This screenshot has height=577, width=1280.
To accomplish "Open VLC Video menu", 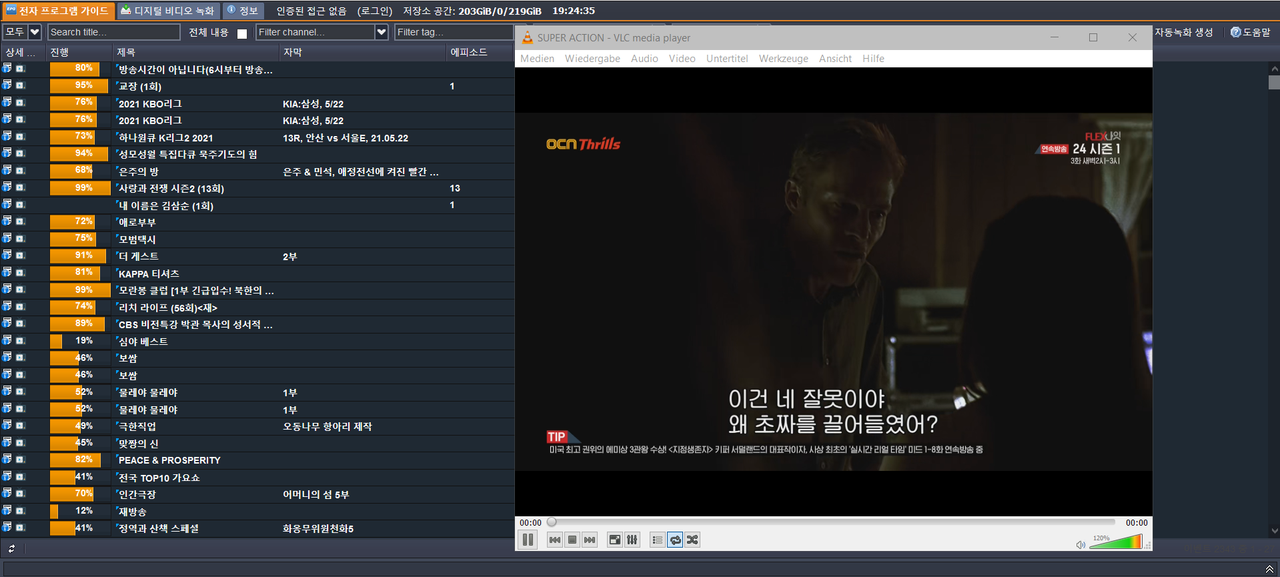I will 682,59.
